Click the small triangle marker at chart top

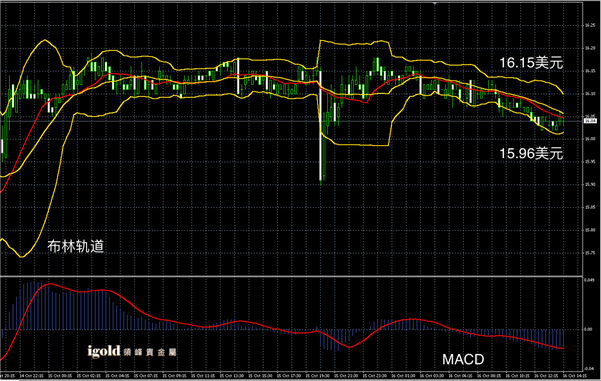tap(435, 3)
